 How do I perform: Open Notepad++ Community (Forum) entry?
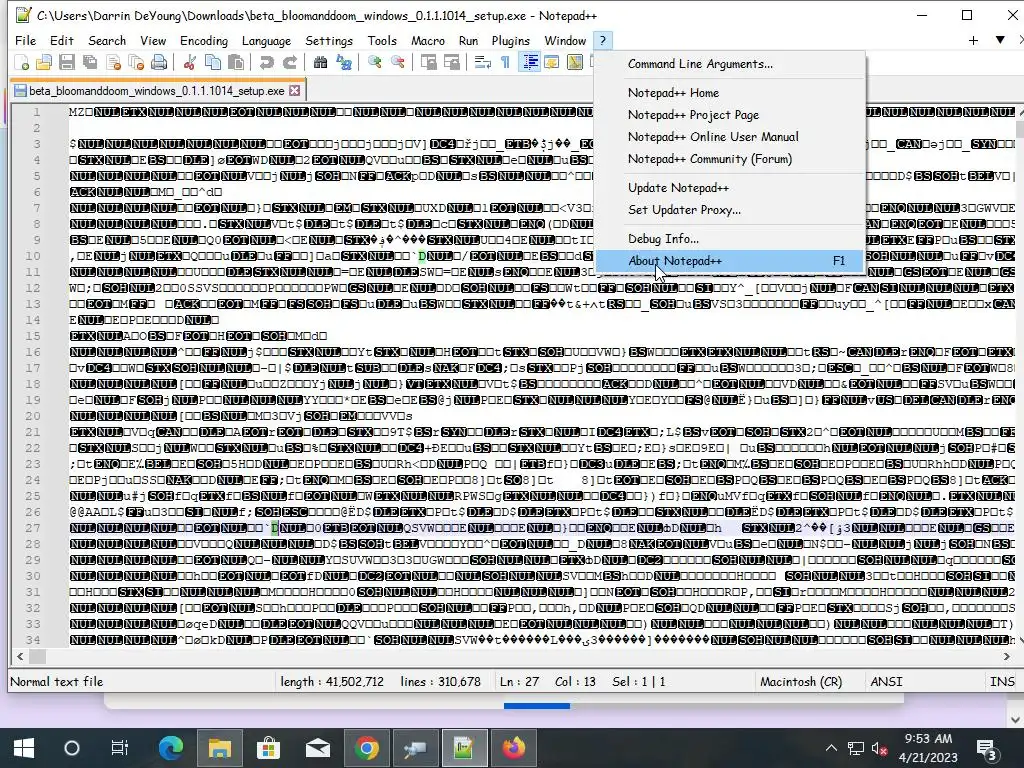point(730,159)
